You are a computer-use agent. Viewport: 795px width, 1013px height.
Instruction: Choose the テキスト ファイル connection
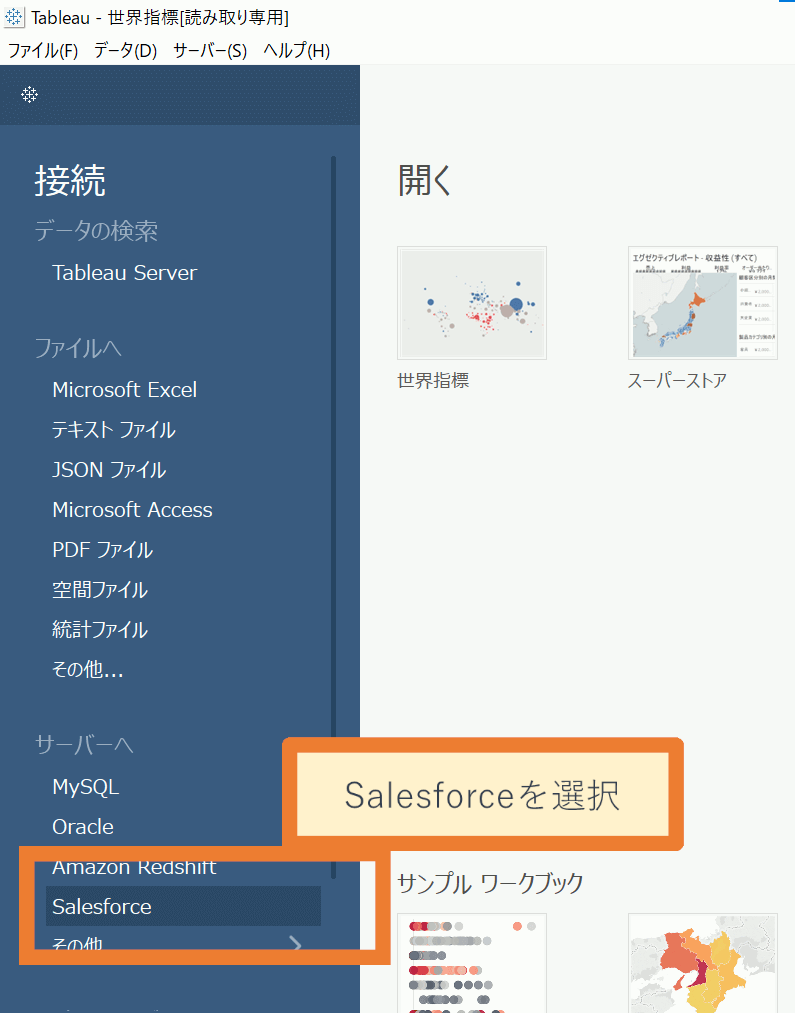114,430
